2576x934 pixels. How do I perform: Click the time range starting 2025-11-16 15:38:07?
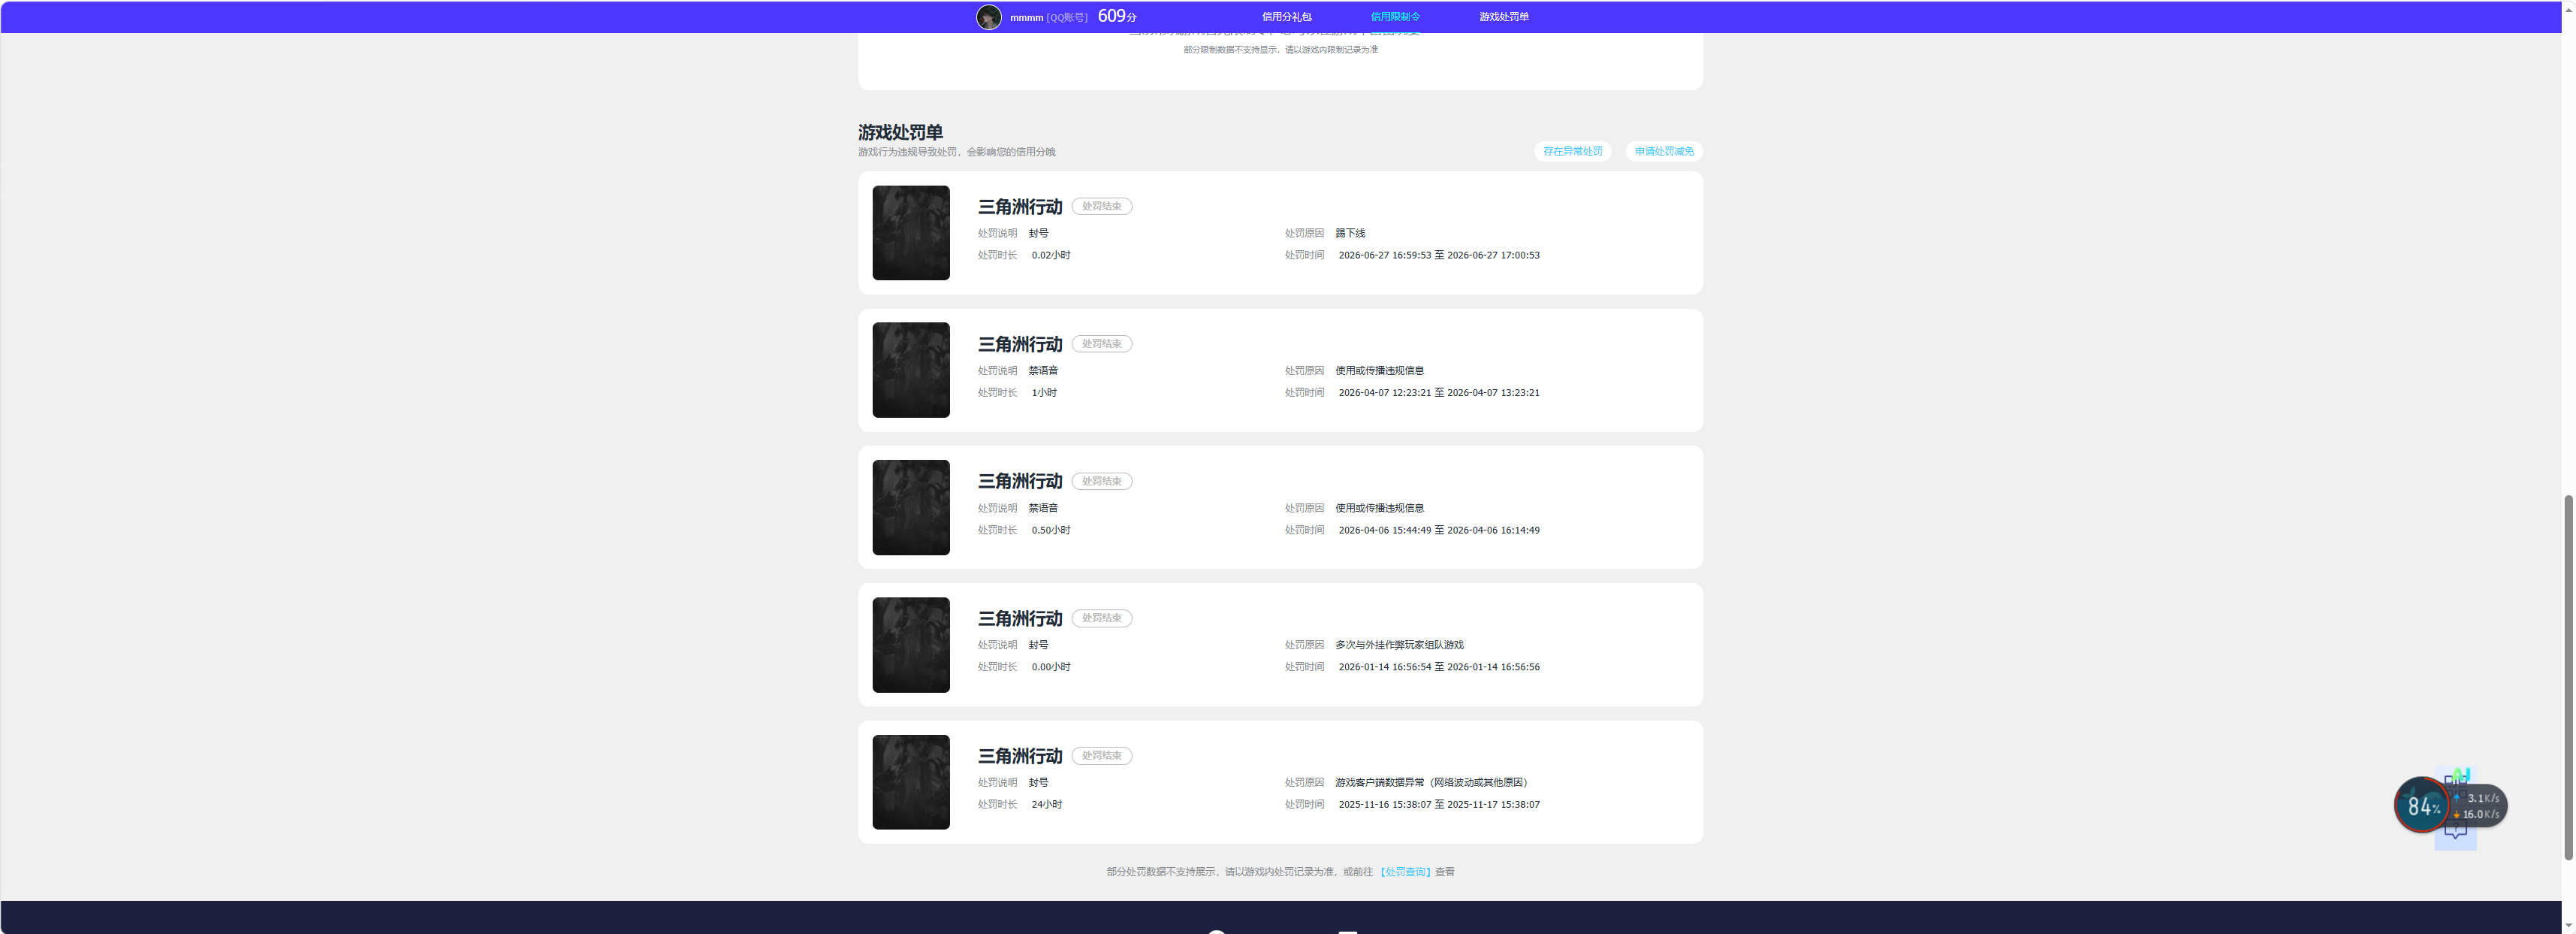[1439, 804]
